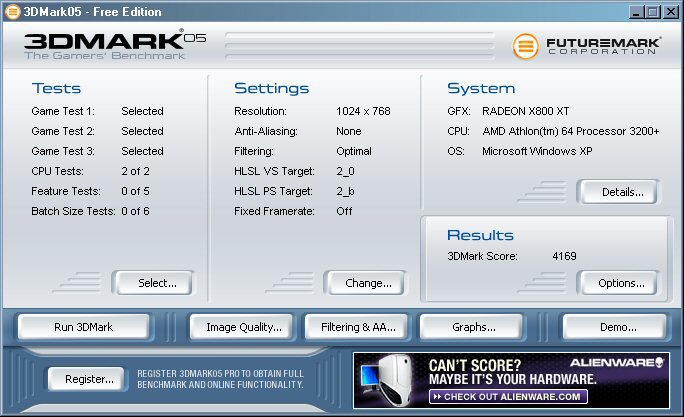Start the benchmark with Run 3DMark
The width and height of the screenshot is (684, 417).
[x=83, y=327]
